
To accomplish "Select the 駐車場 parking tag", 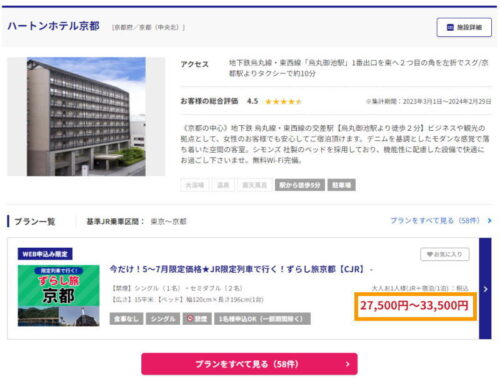I will 341,185.
